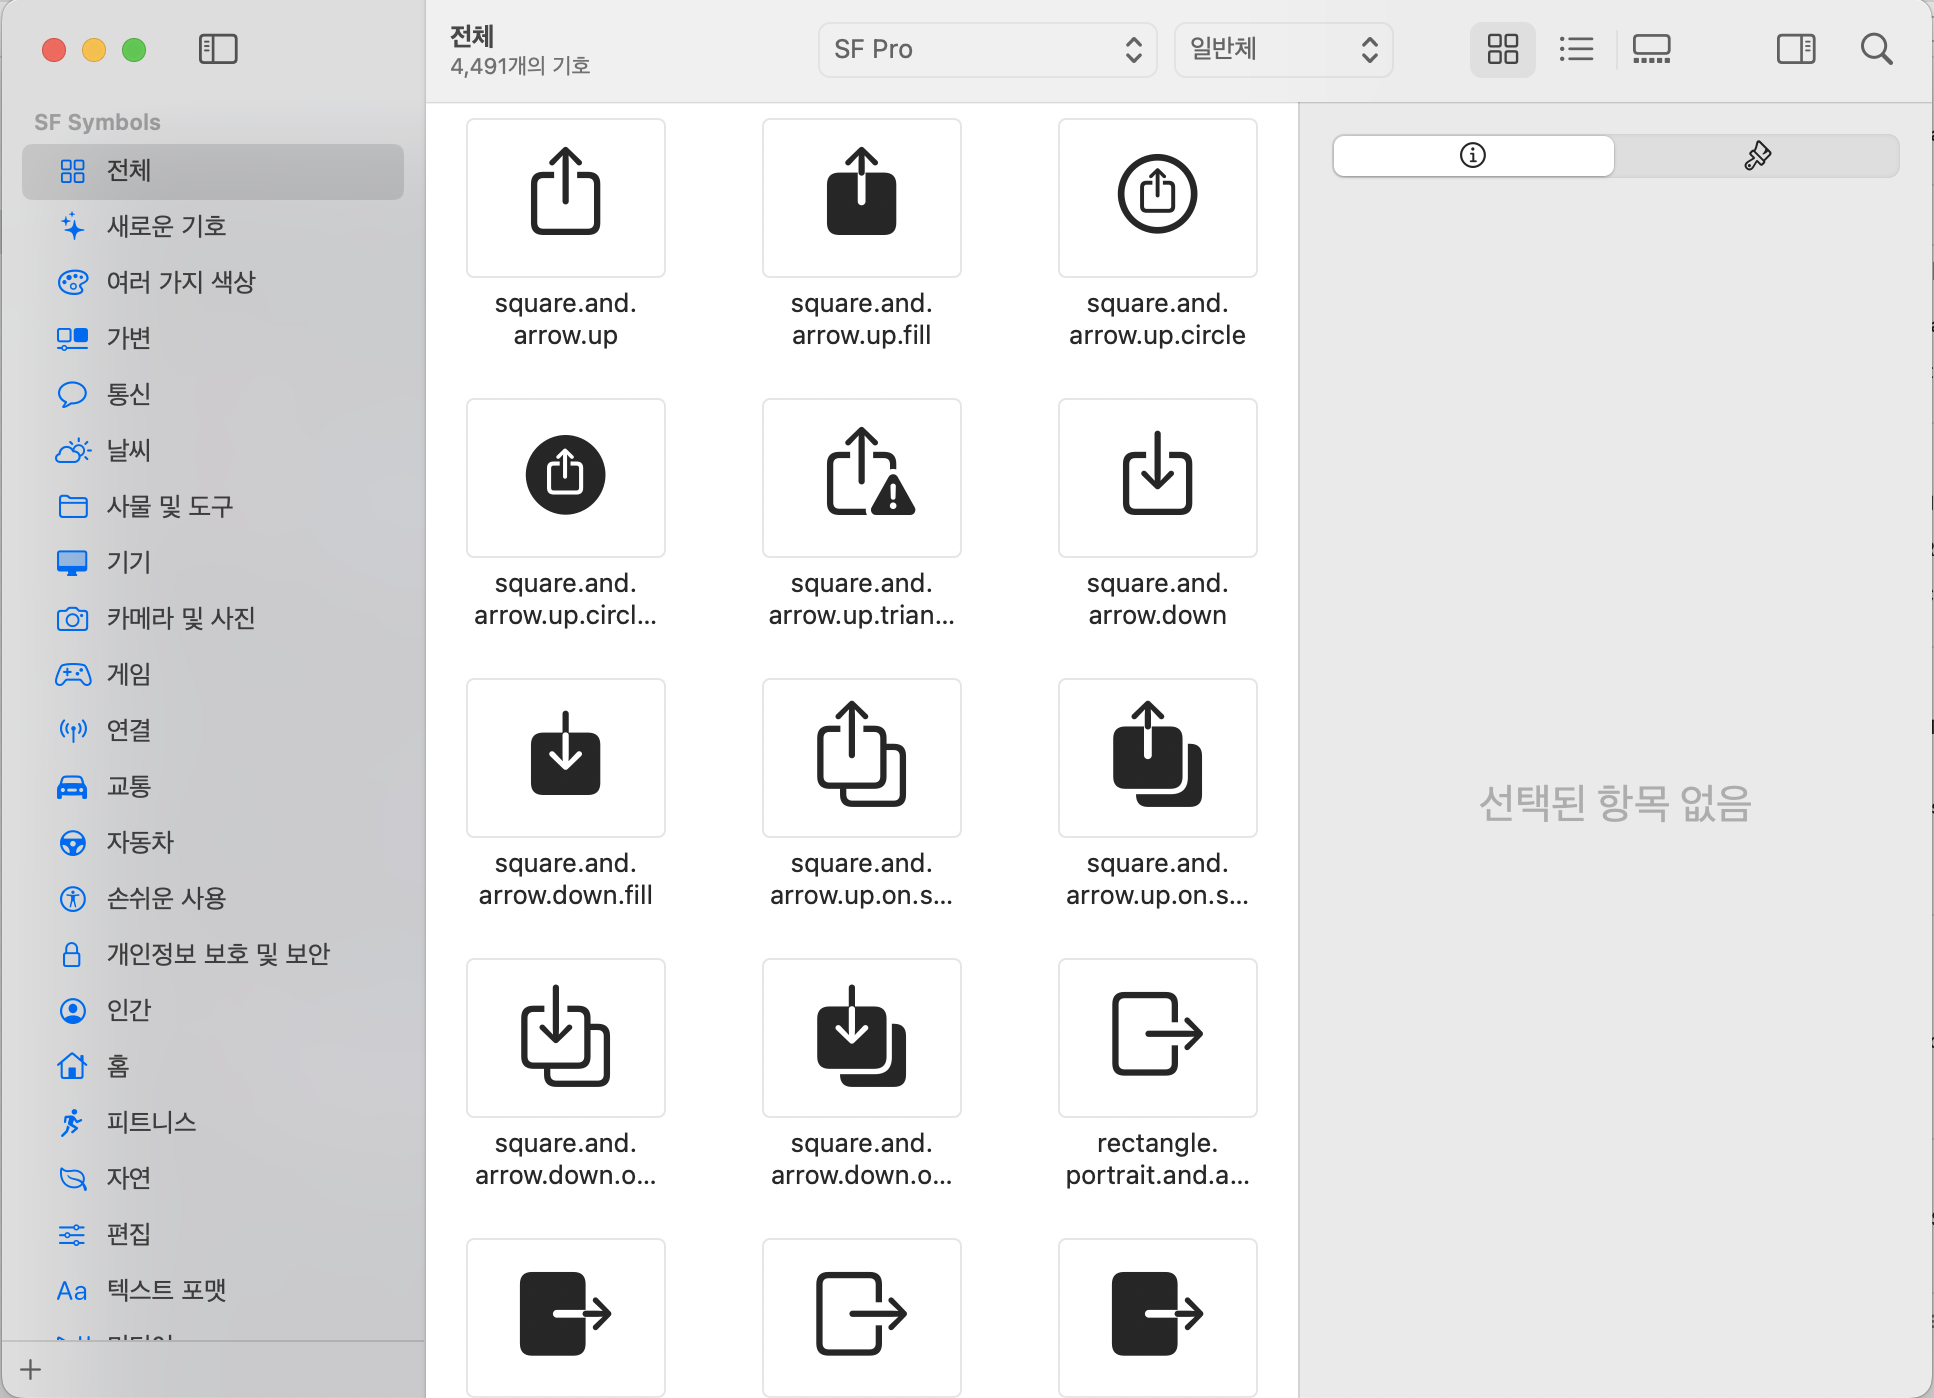
Task: Open 카메라 및 사진 category
Action: pyautogui.click(x=180, y=618)
